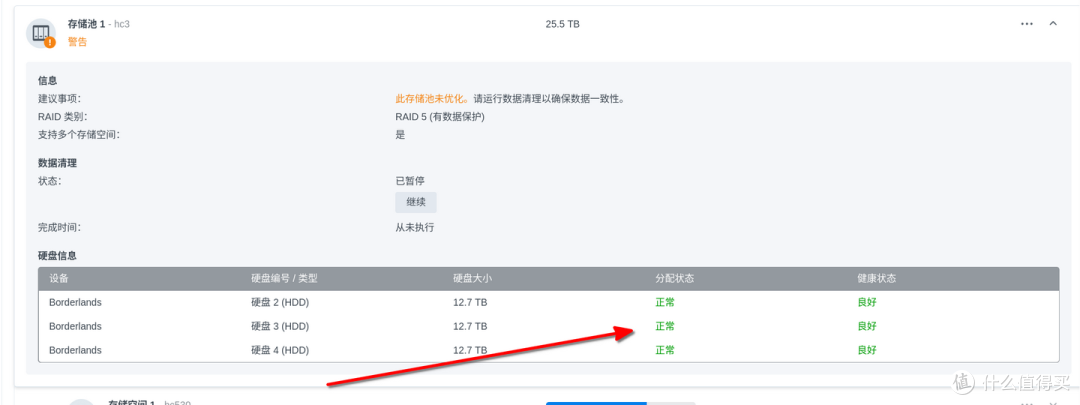Click Borderlands in the 硬盘 3 row
This screenshot has height=405, width=1080.
coord(75,326)
